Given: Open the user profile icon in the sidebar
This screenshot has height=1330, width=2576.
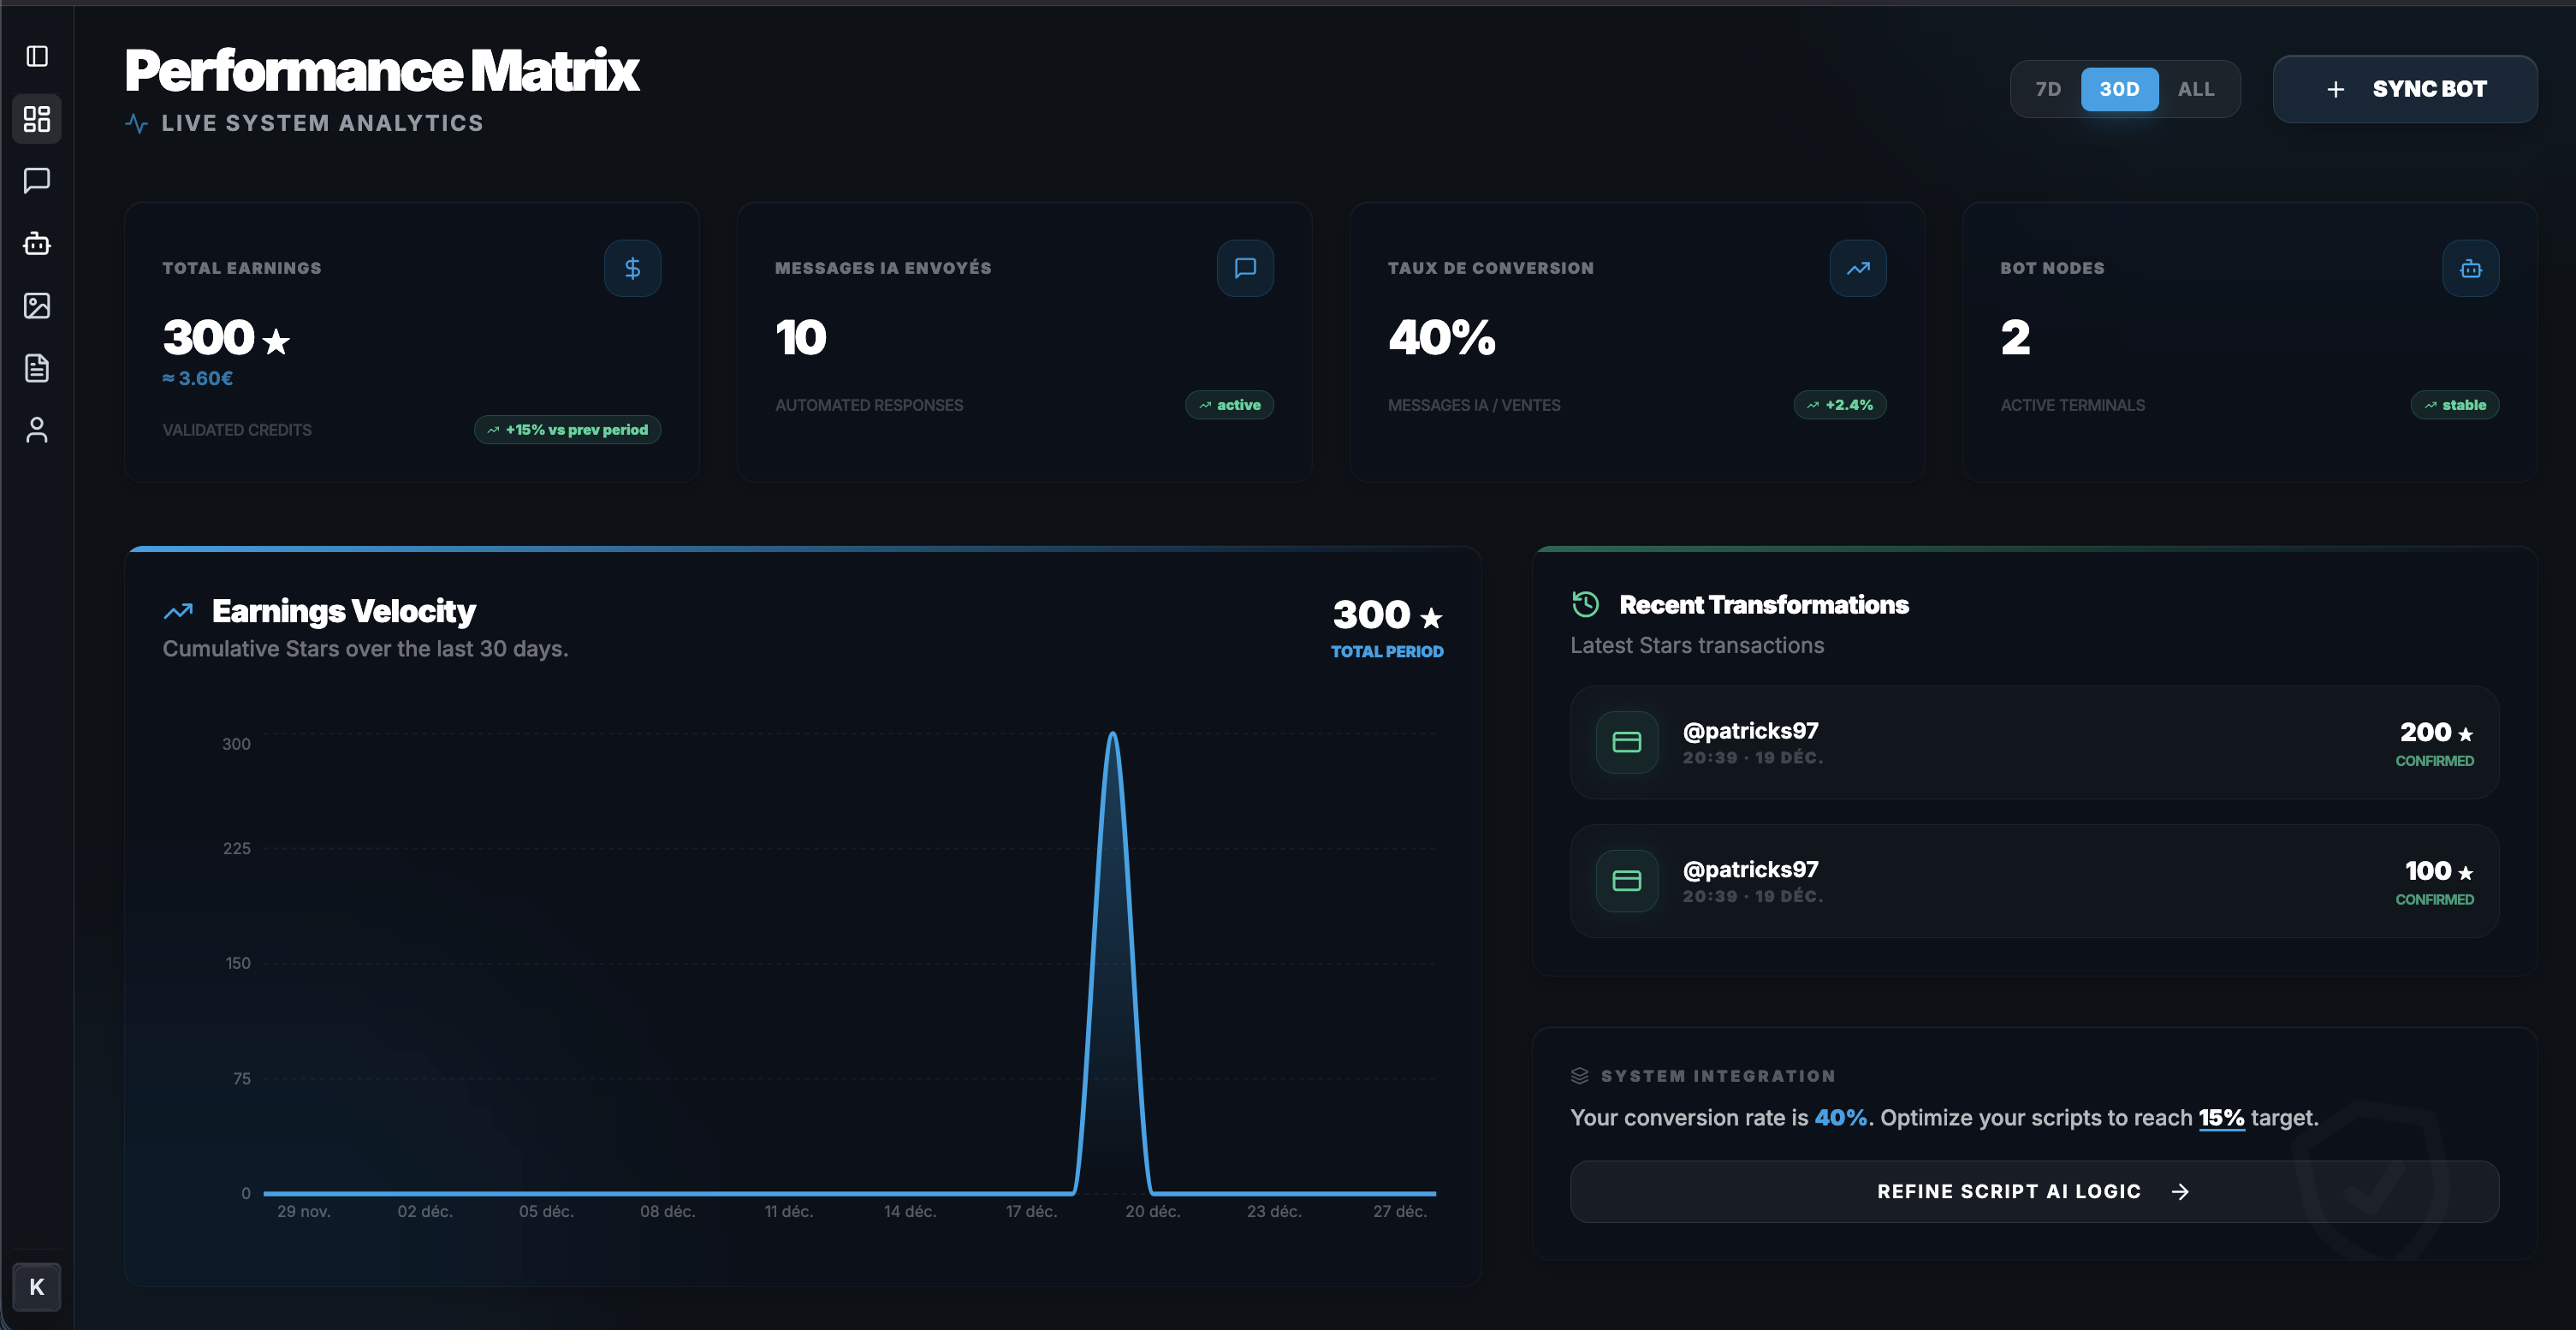Looking at the screenshot, I should click(x=37, y=430).
